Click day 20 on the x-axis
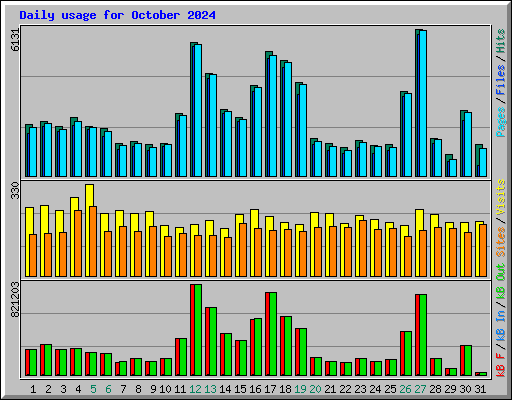 click(x=315, y=389)
